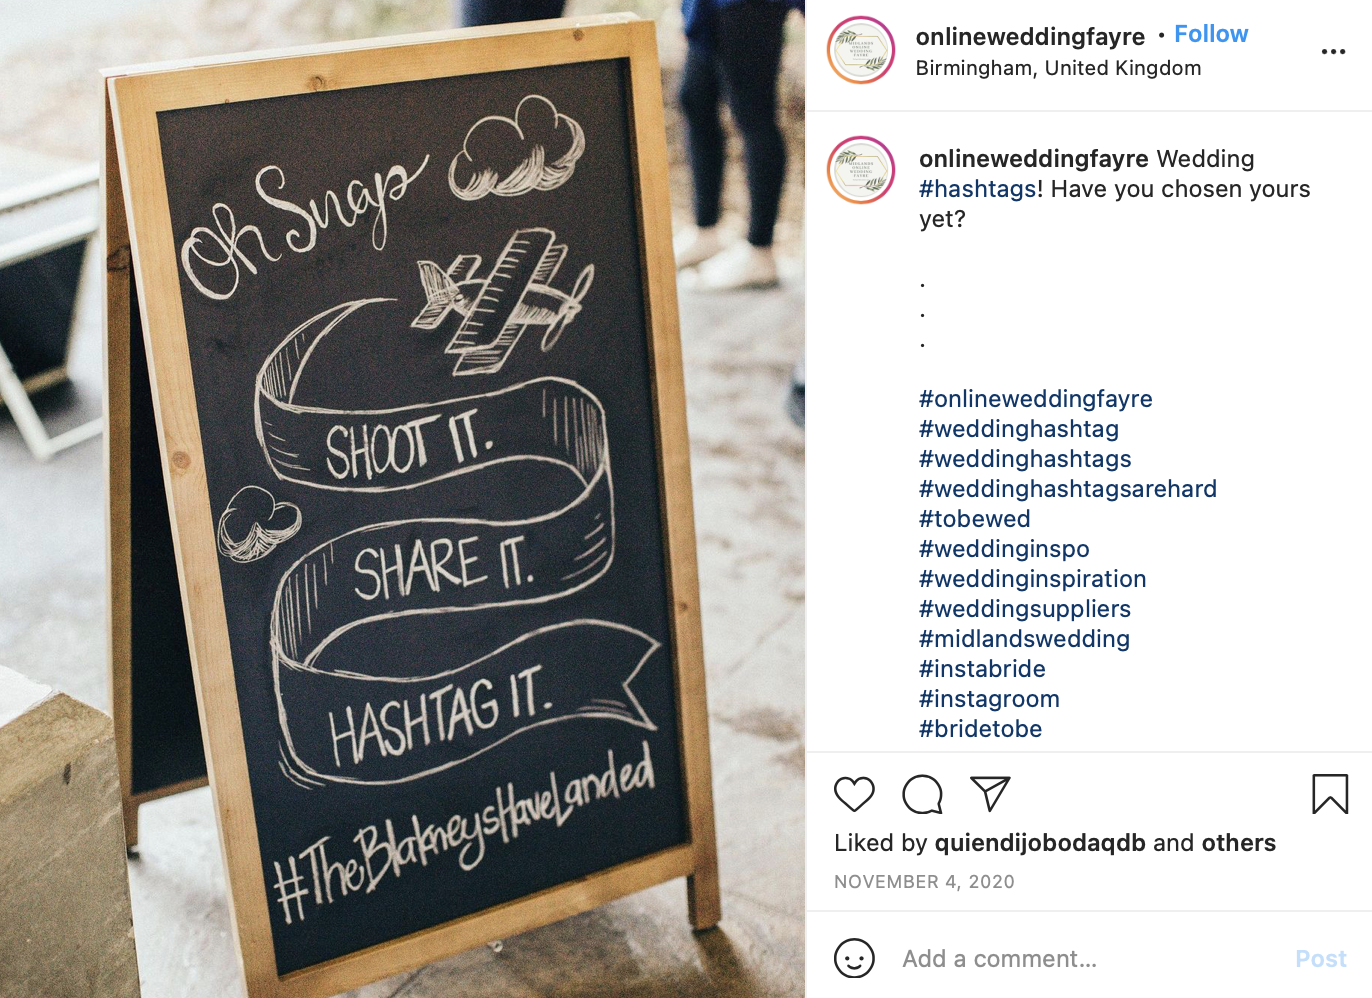This screenshot has width=1372, height=998.
Task: Click the Add a comment field
Action: pyautogui.click(x=1090, y=959)
